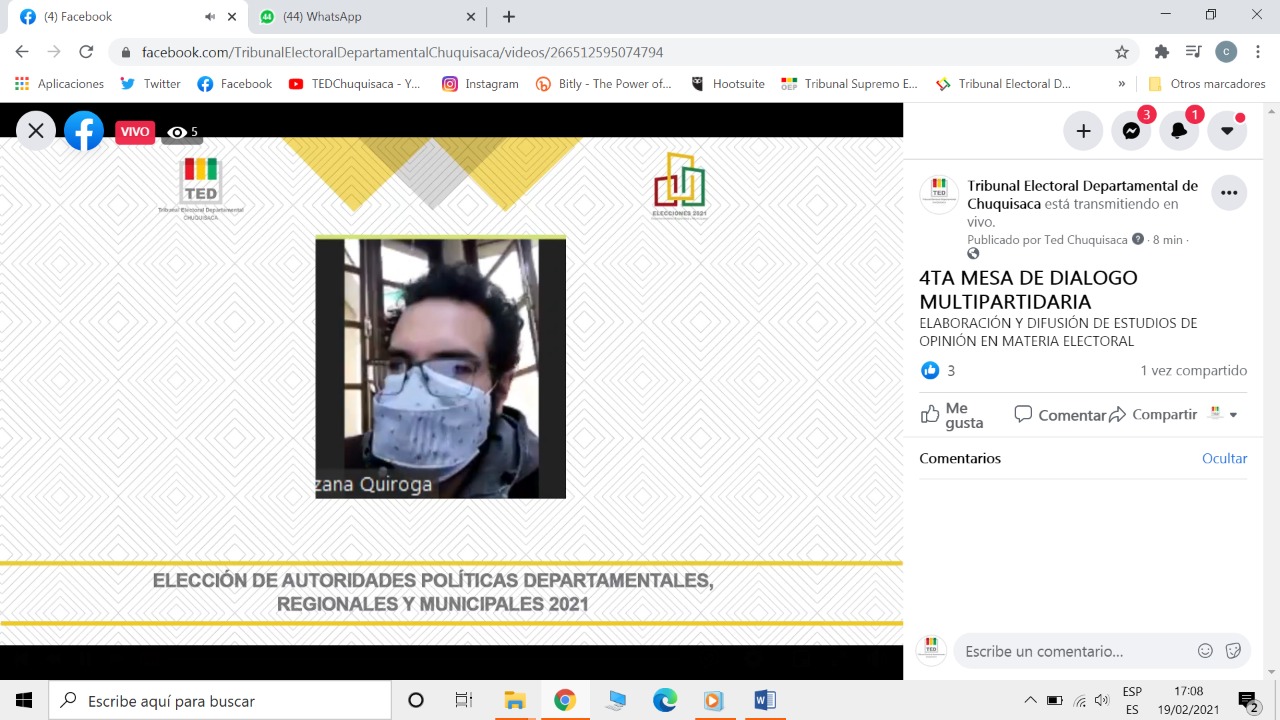This screenshot has height=720, width=1280.
Task: Click the plus Create button
Action: coord(1083,131)
